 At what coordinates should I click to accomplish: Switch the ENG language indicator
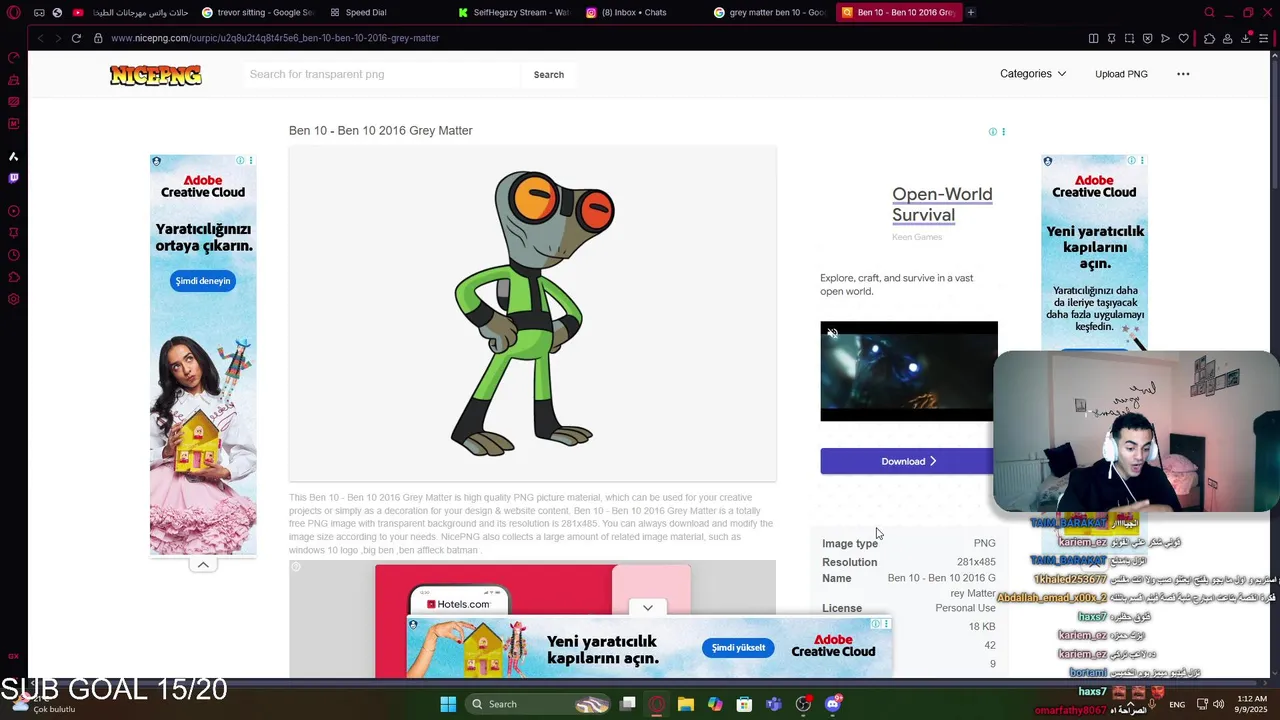(1177, 704)
